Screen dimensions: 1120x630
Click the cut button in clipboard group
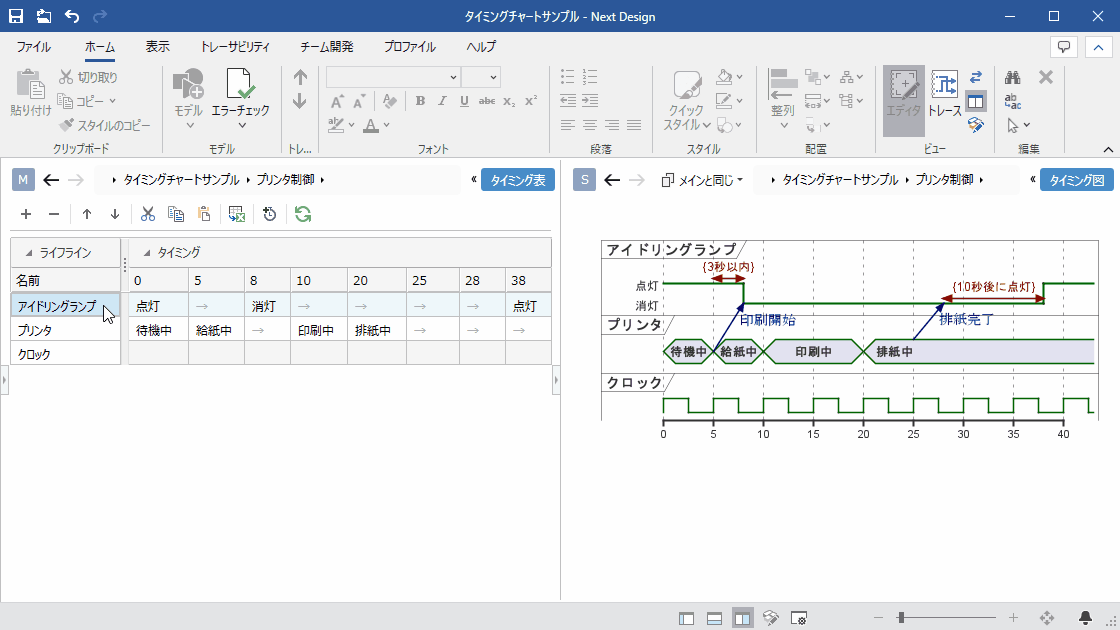tap(89, 77)
